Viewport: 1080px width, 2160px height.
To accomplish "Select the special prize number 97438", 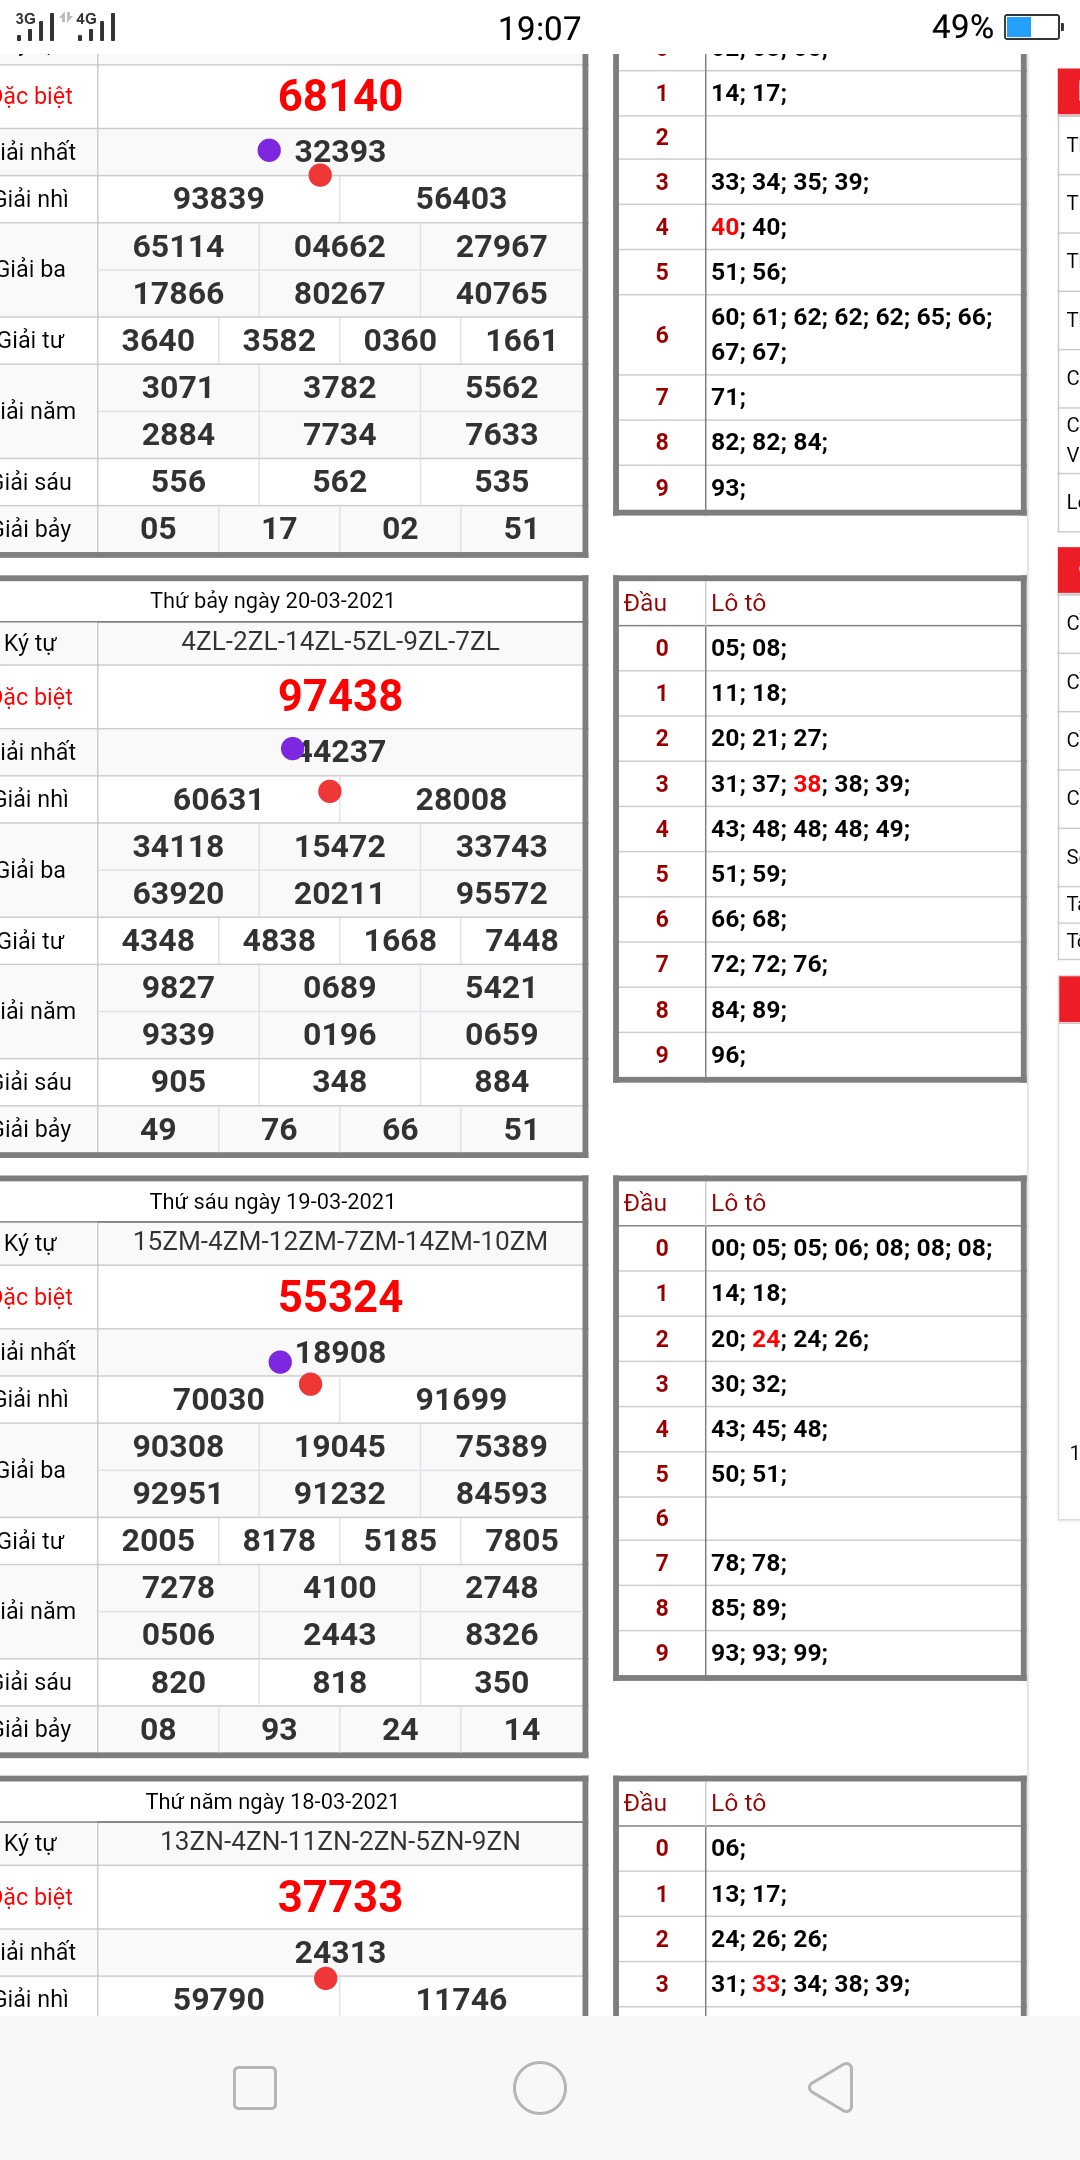I will [340, 696].
